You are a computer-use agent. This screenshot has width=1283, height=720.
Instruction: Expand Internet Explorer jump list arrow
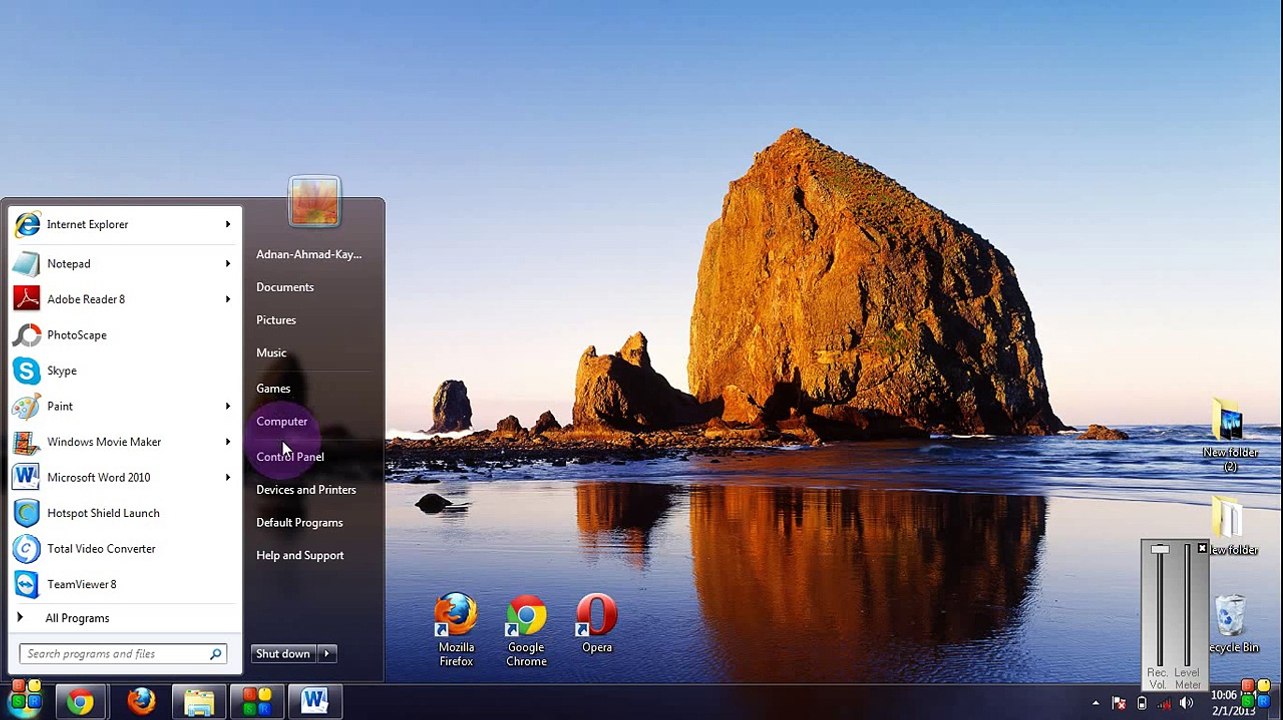point(228,224)
